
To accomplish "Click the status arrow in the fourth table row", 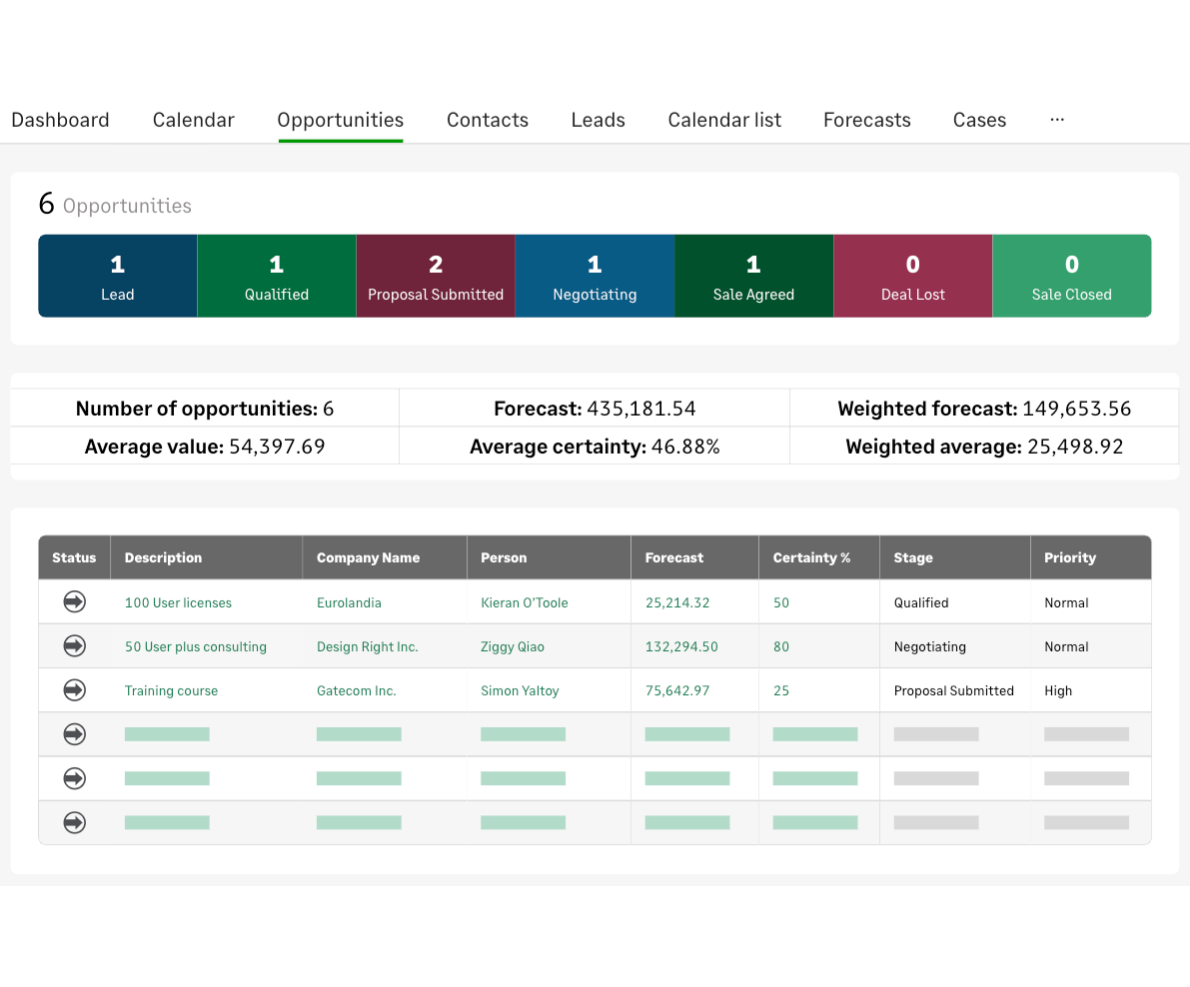I will (x=74, y=734).
